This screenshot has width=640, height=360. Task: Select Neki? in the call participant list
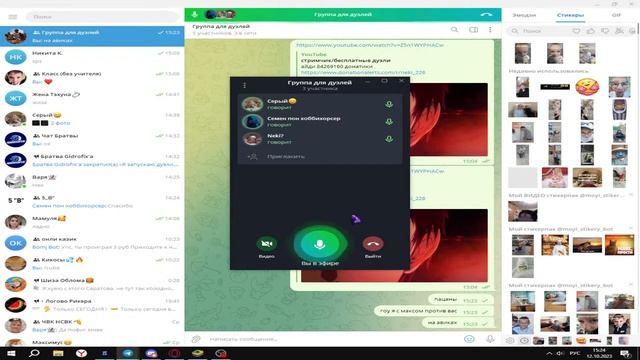tap(320, 139)
